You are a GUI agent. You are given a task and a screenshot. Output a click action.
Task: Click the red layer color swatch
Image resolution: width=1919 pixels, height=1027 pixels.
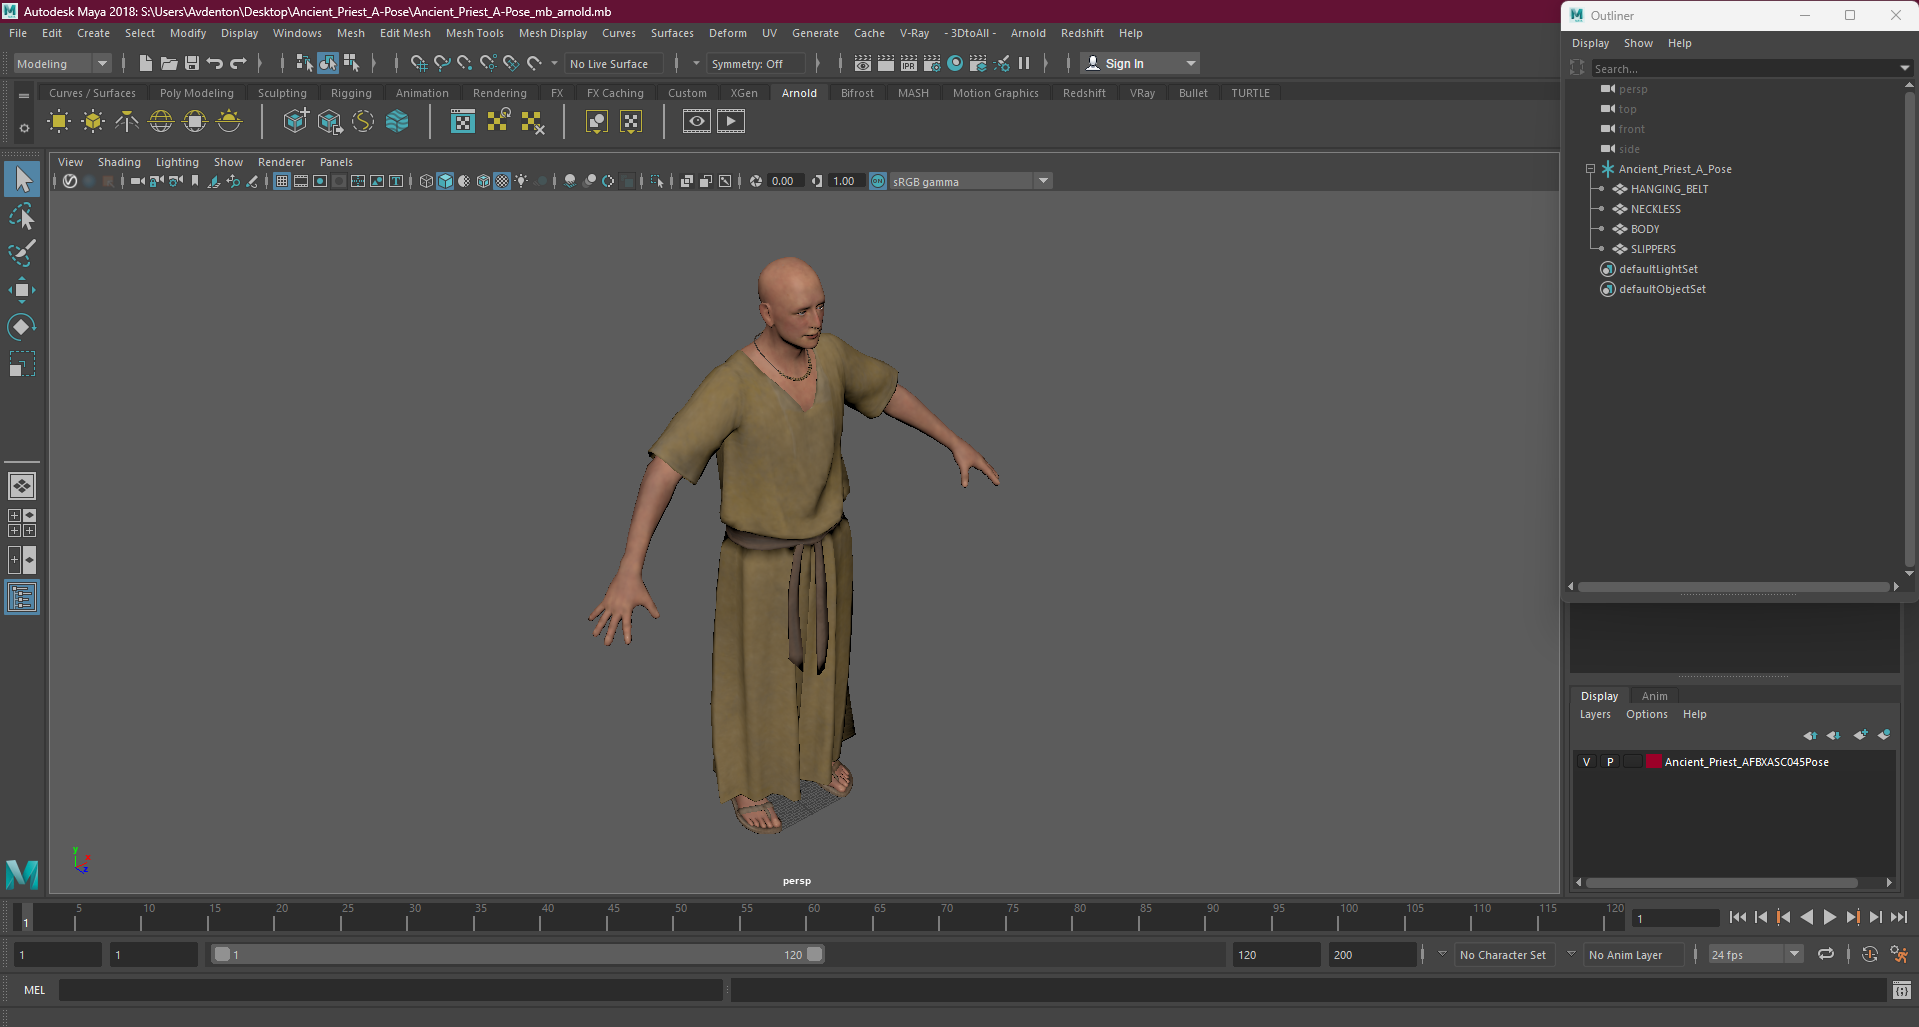click(x=1653, y=762)
